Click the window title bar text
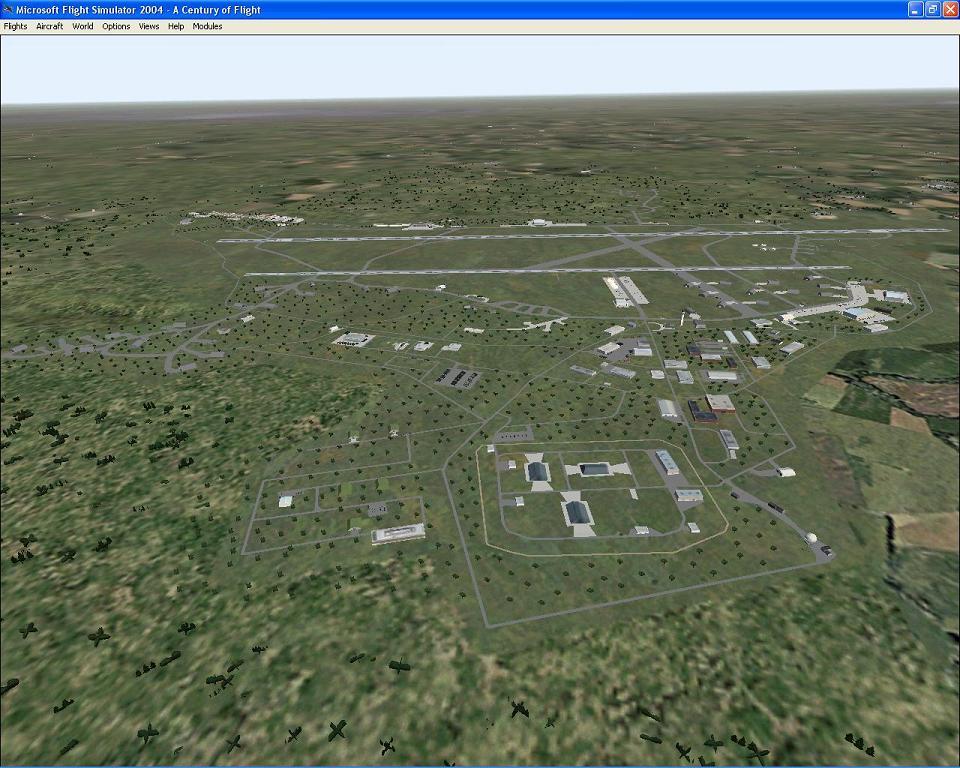The image size is (960, 768). 138,10
